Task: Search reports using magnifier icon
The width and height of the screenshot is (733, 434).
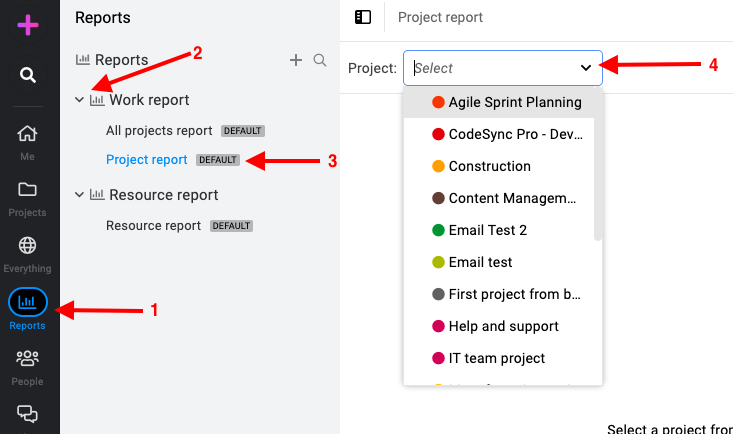Action: (320, 60)
